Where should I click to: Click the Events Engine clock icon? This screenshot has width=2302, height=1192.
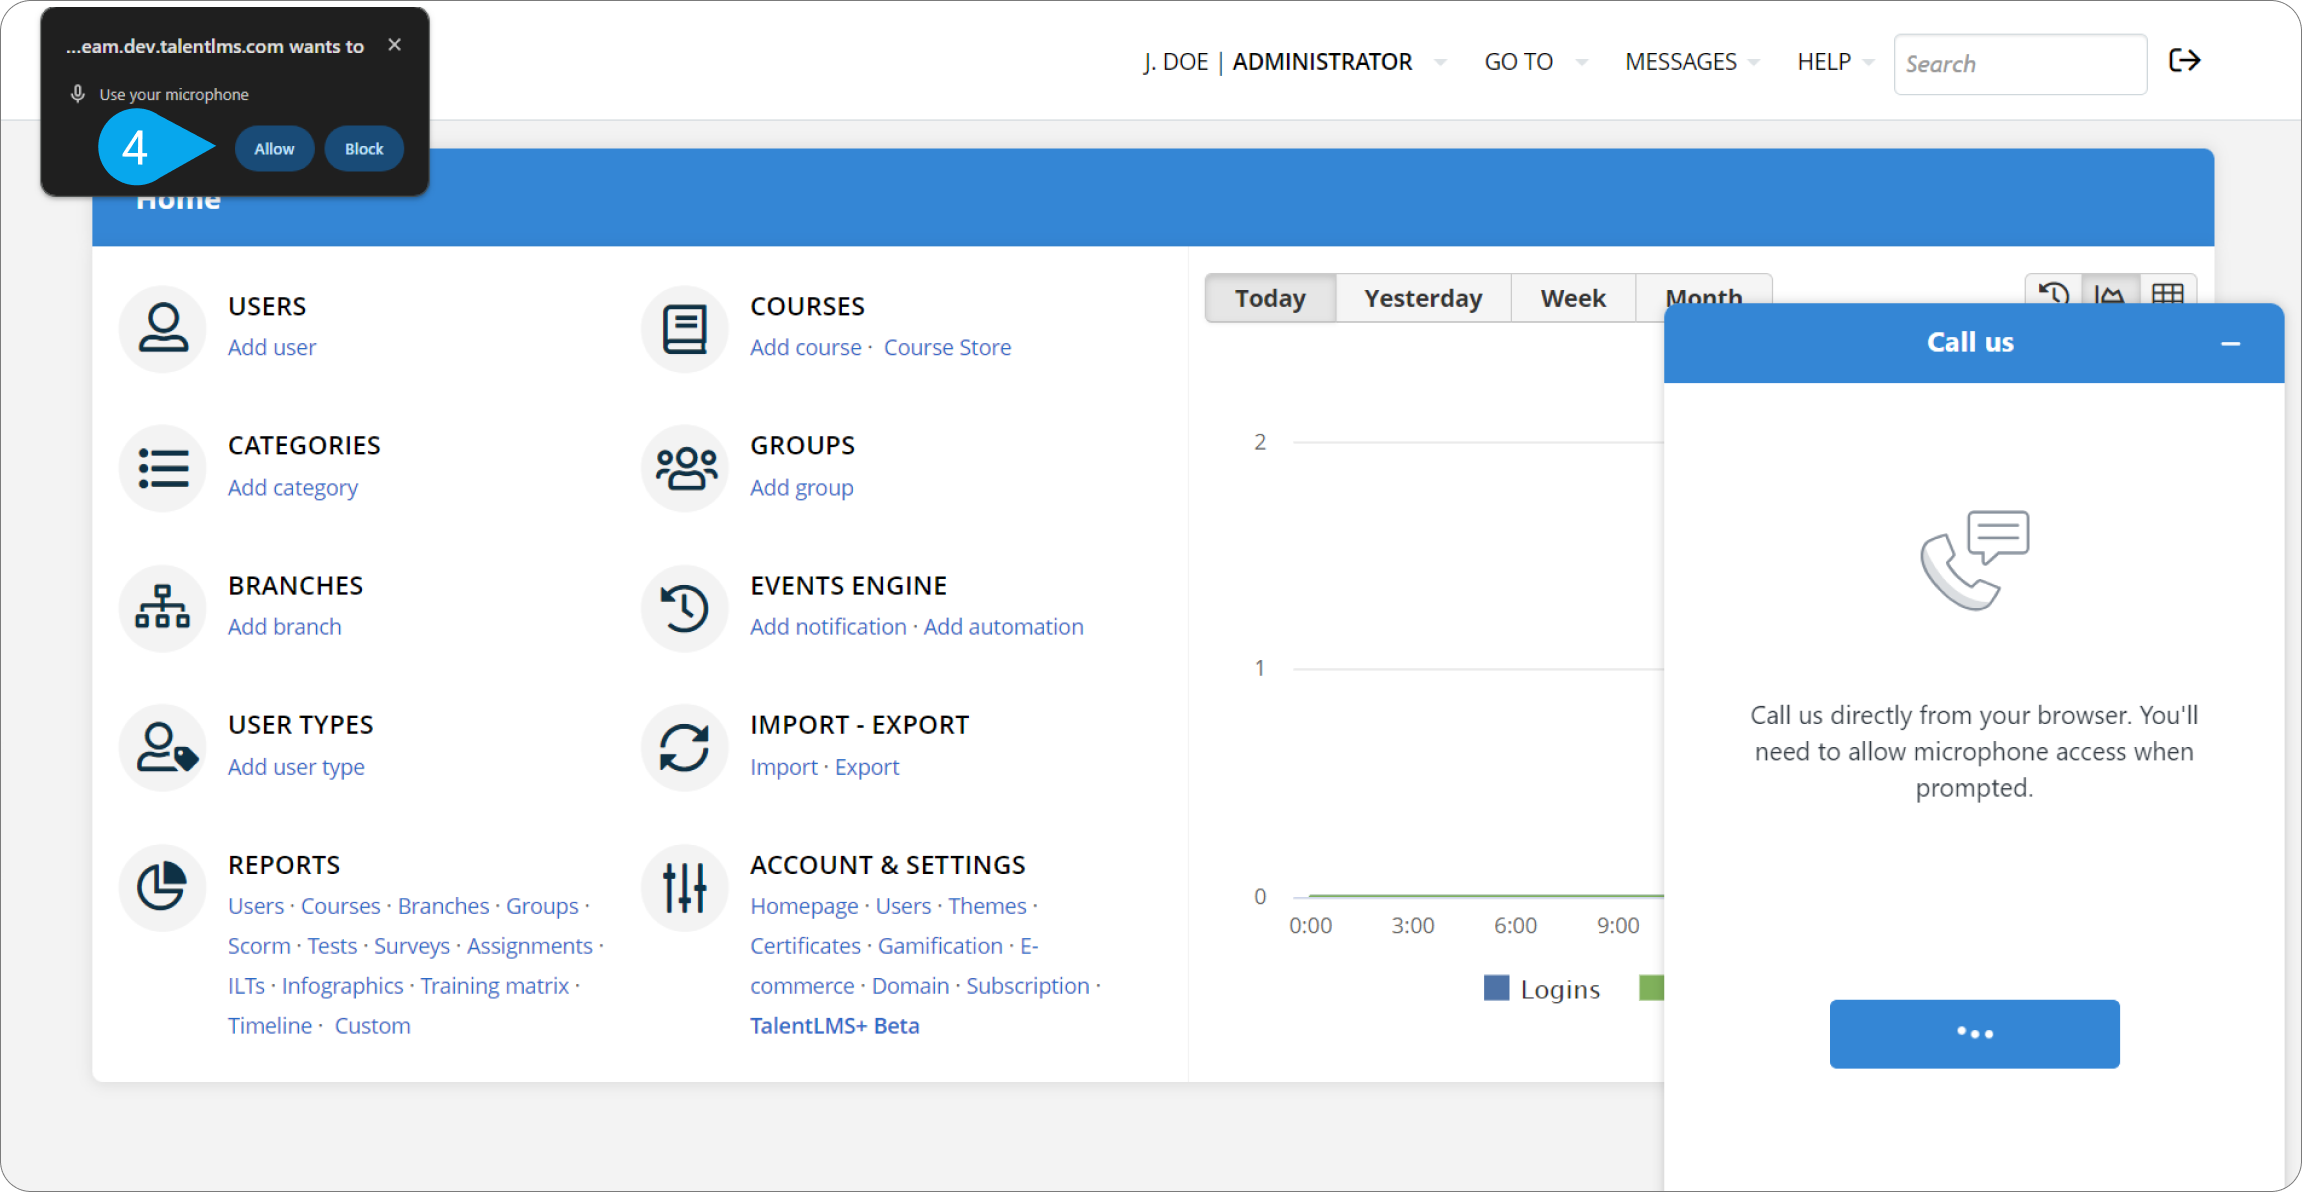pyautogui.click(x=684, y=607)
